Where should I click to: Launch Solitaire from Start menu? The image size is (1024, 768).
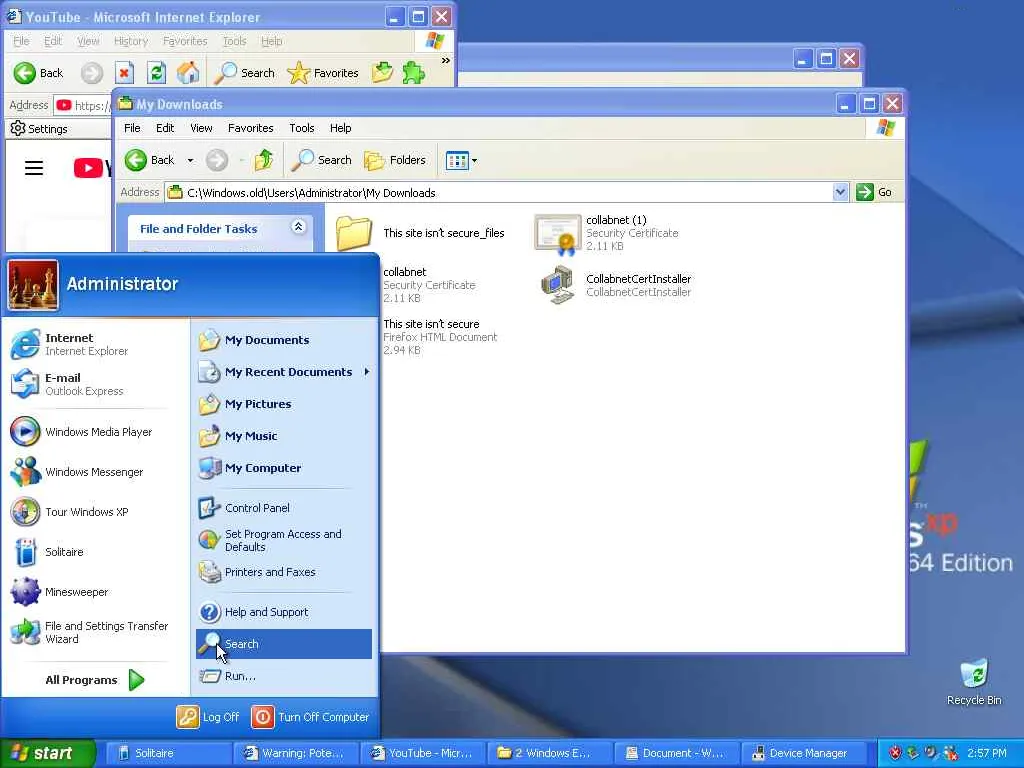pyautogui.click(x=48, y=552)
